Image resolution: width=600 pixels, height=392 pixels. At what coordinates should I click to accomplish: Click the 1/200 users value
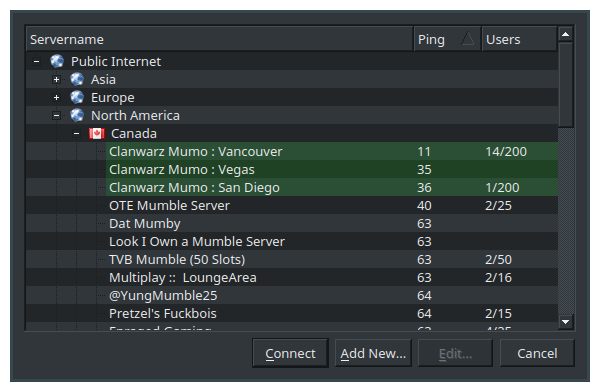(502, 187)
